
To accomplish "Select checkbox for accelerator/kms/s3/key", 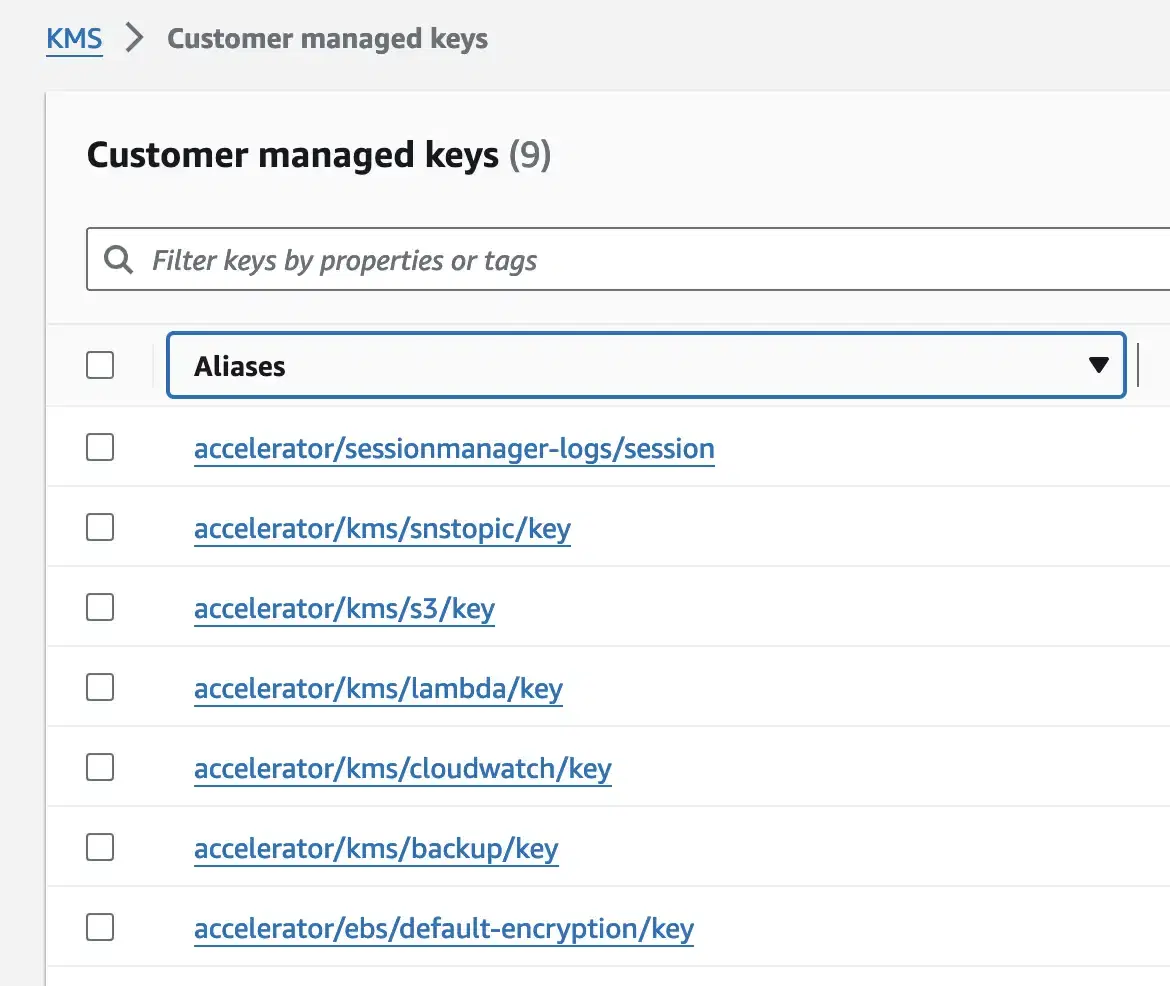I will pos(100,607).
